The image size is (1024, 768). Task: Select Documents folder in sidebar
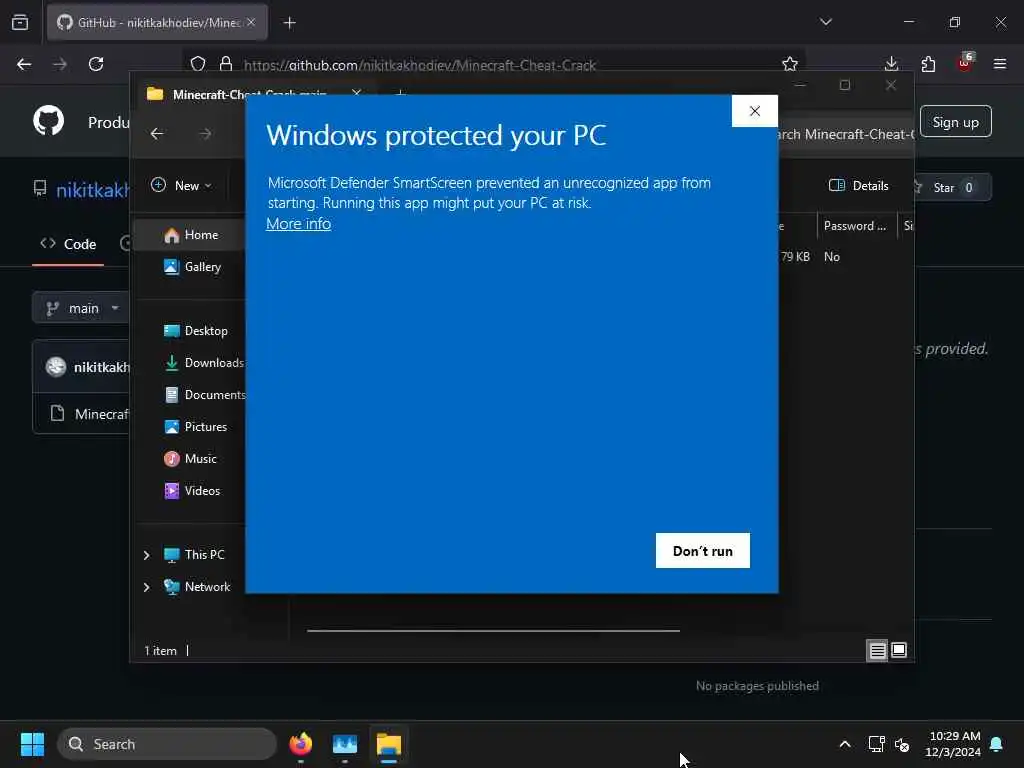[x=204, y=394]
